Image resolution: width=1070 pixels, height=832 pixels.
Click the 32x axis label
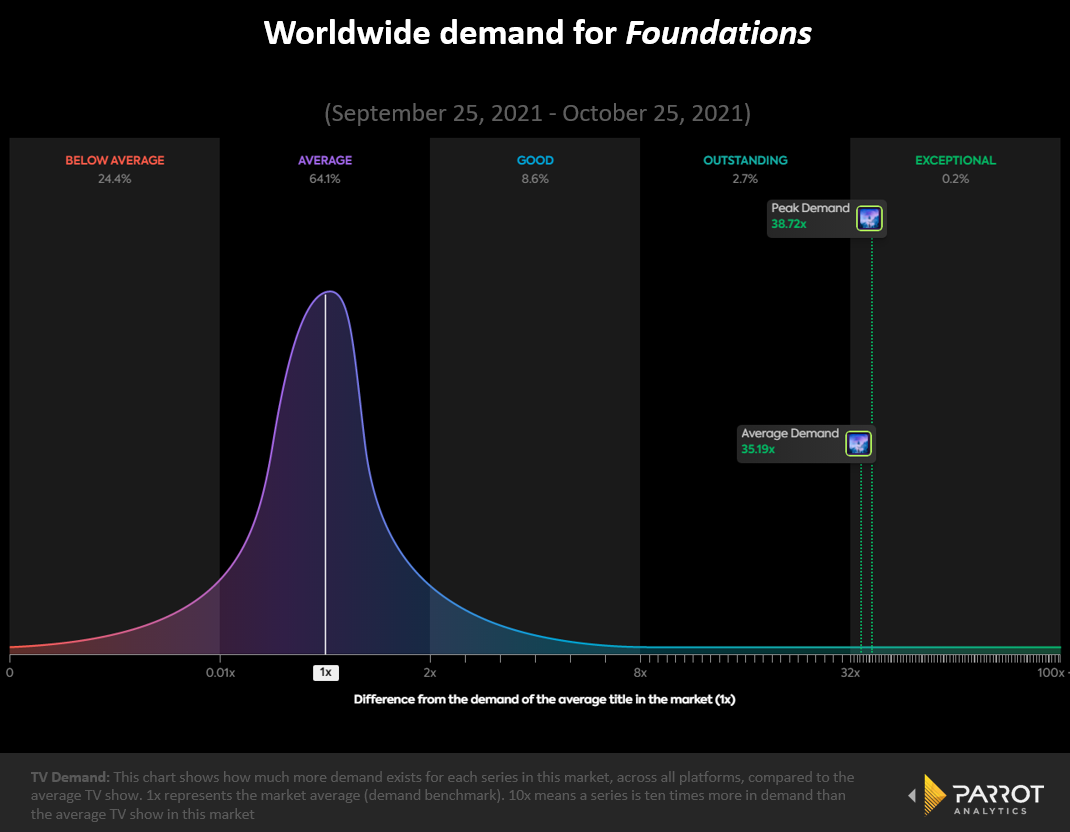(x=850, y=673)
